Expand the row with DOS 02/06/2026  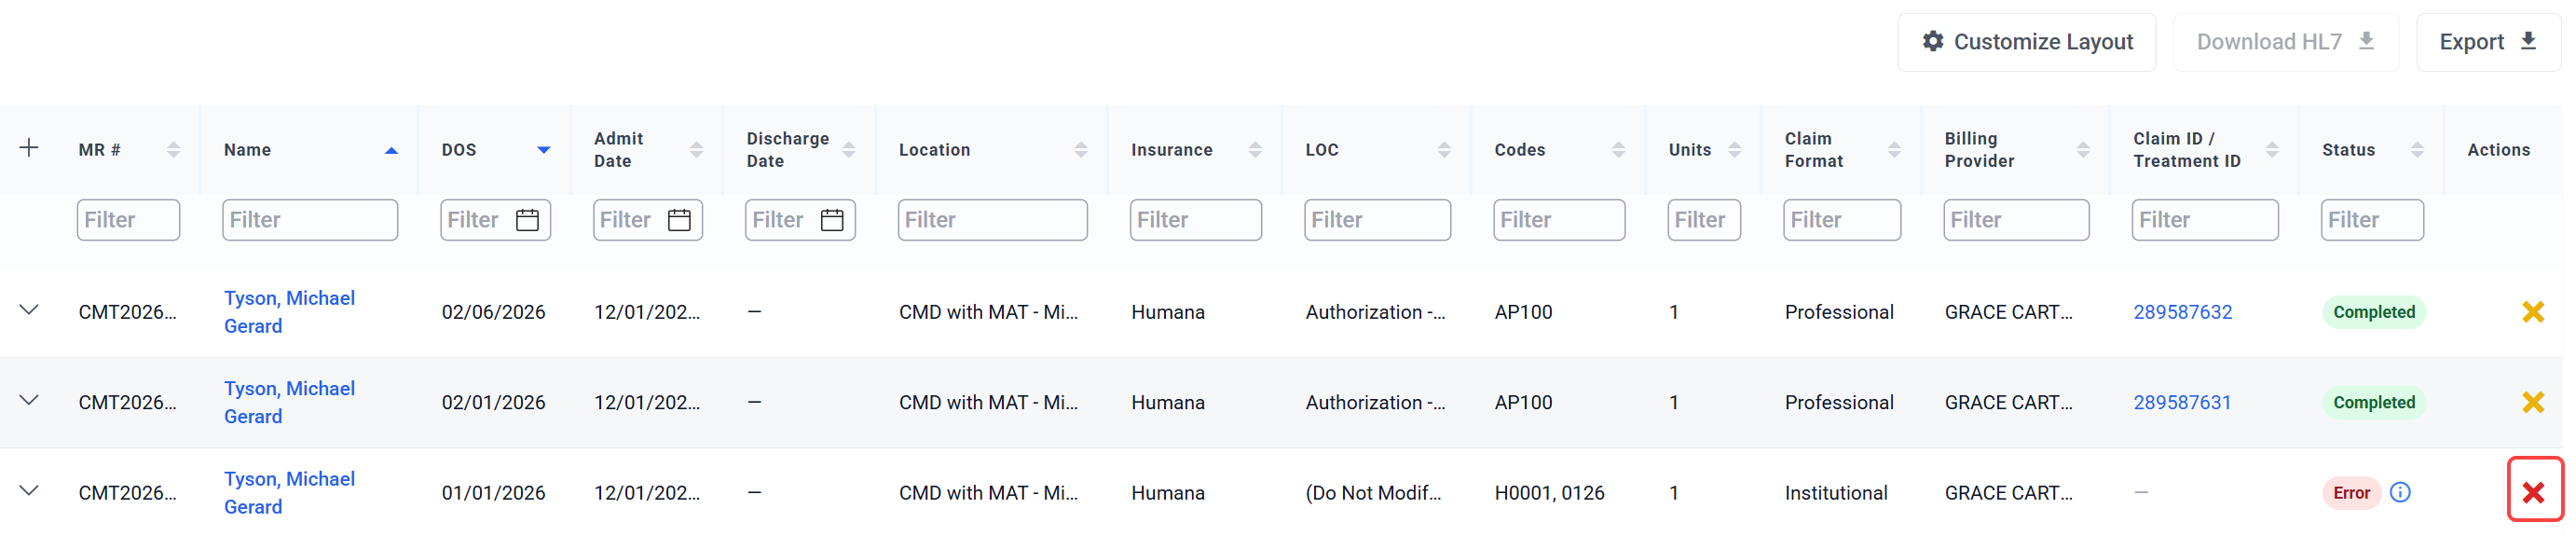[x=29, y=310]
